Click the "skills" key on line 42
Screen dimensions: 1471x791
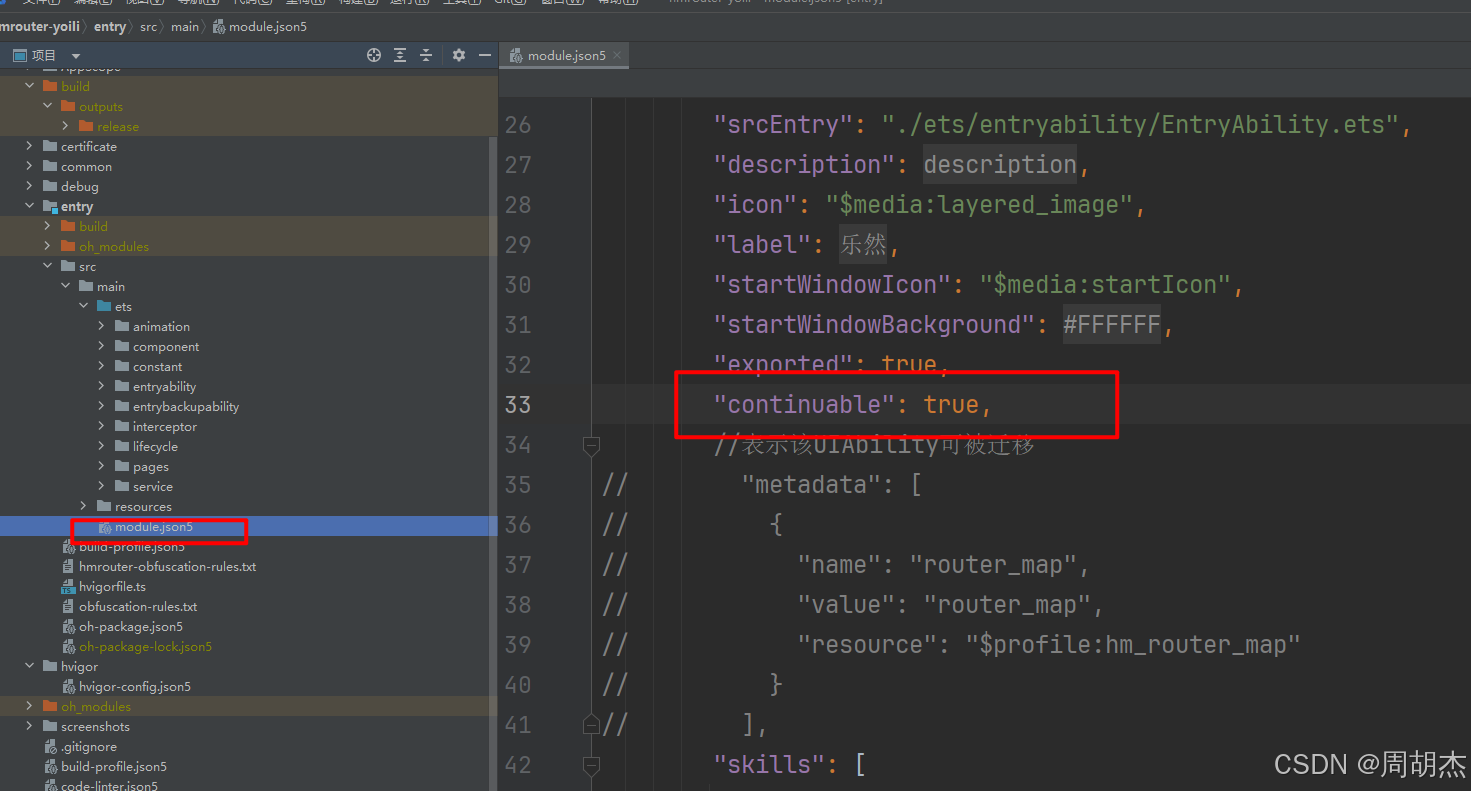click(x=769, y=764)
